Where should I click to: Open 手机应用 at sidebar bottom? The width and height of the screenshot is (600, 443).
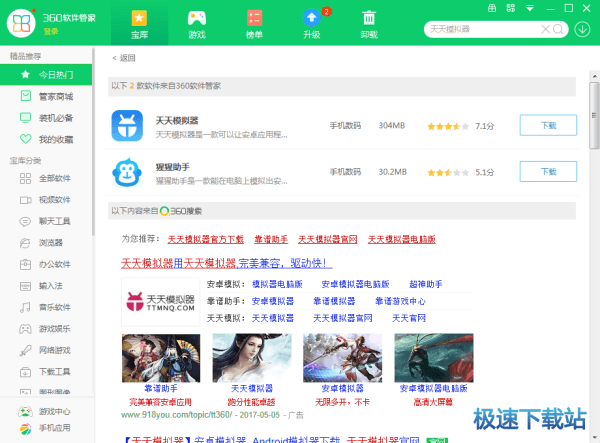coord(45,428)
